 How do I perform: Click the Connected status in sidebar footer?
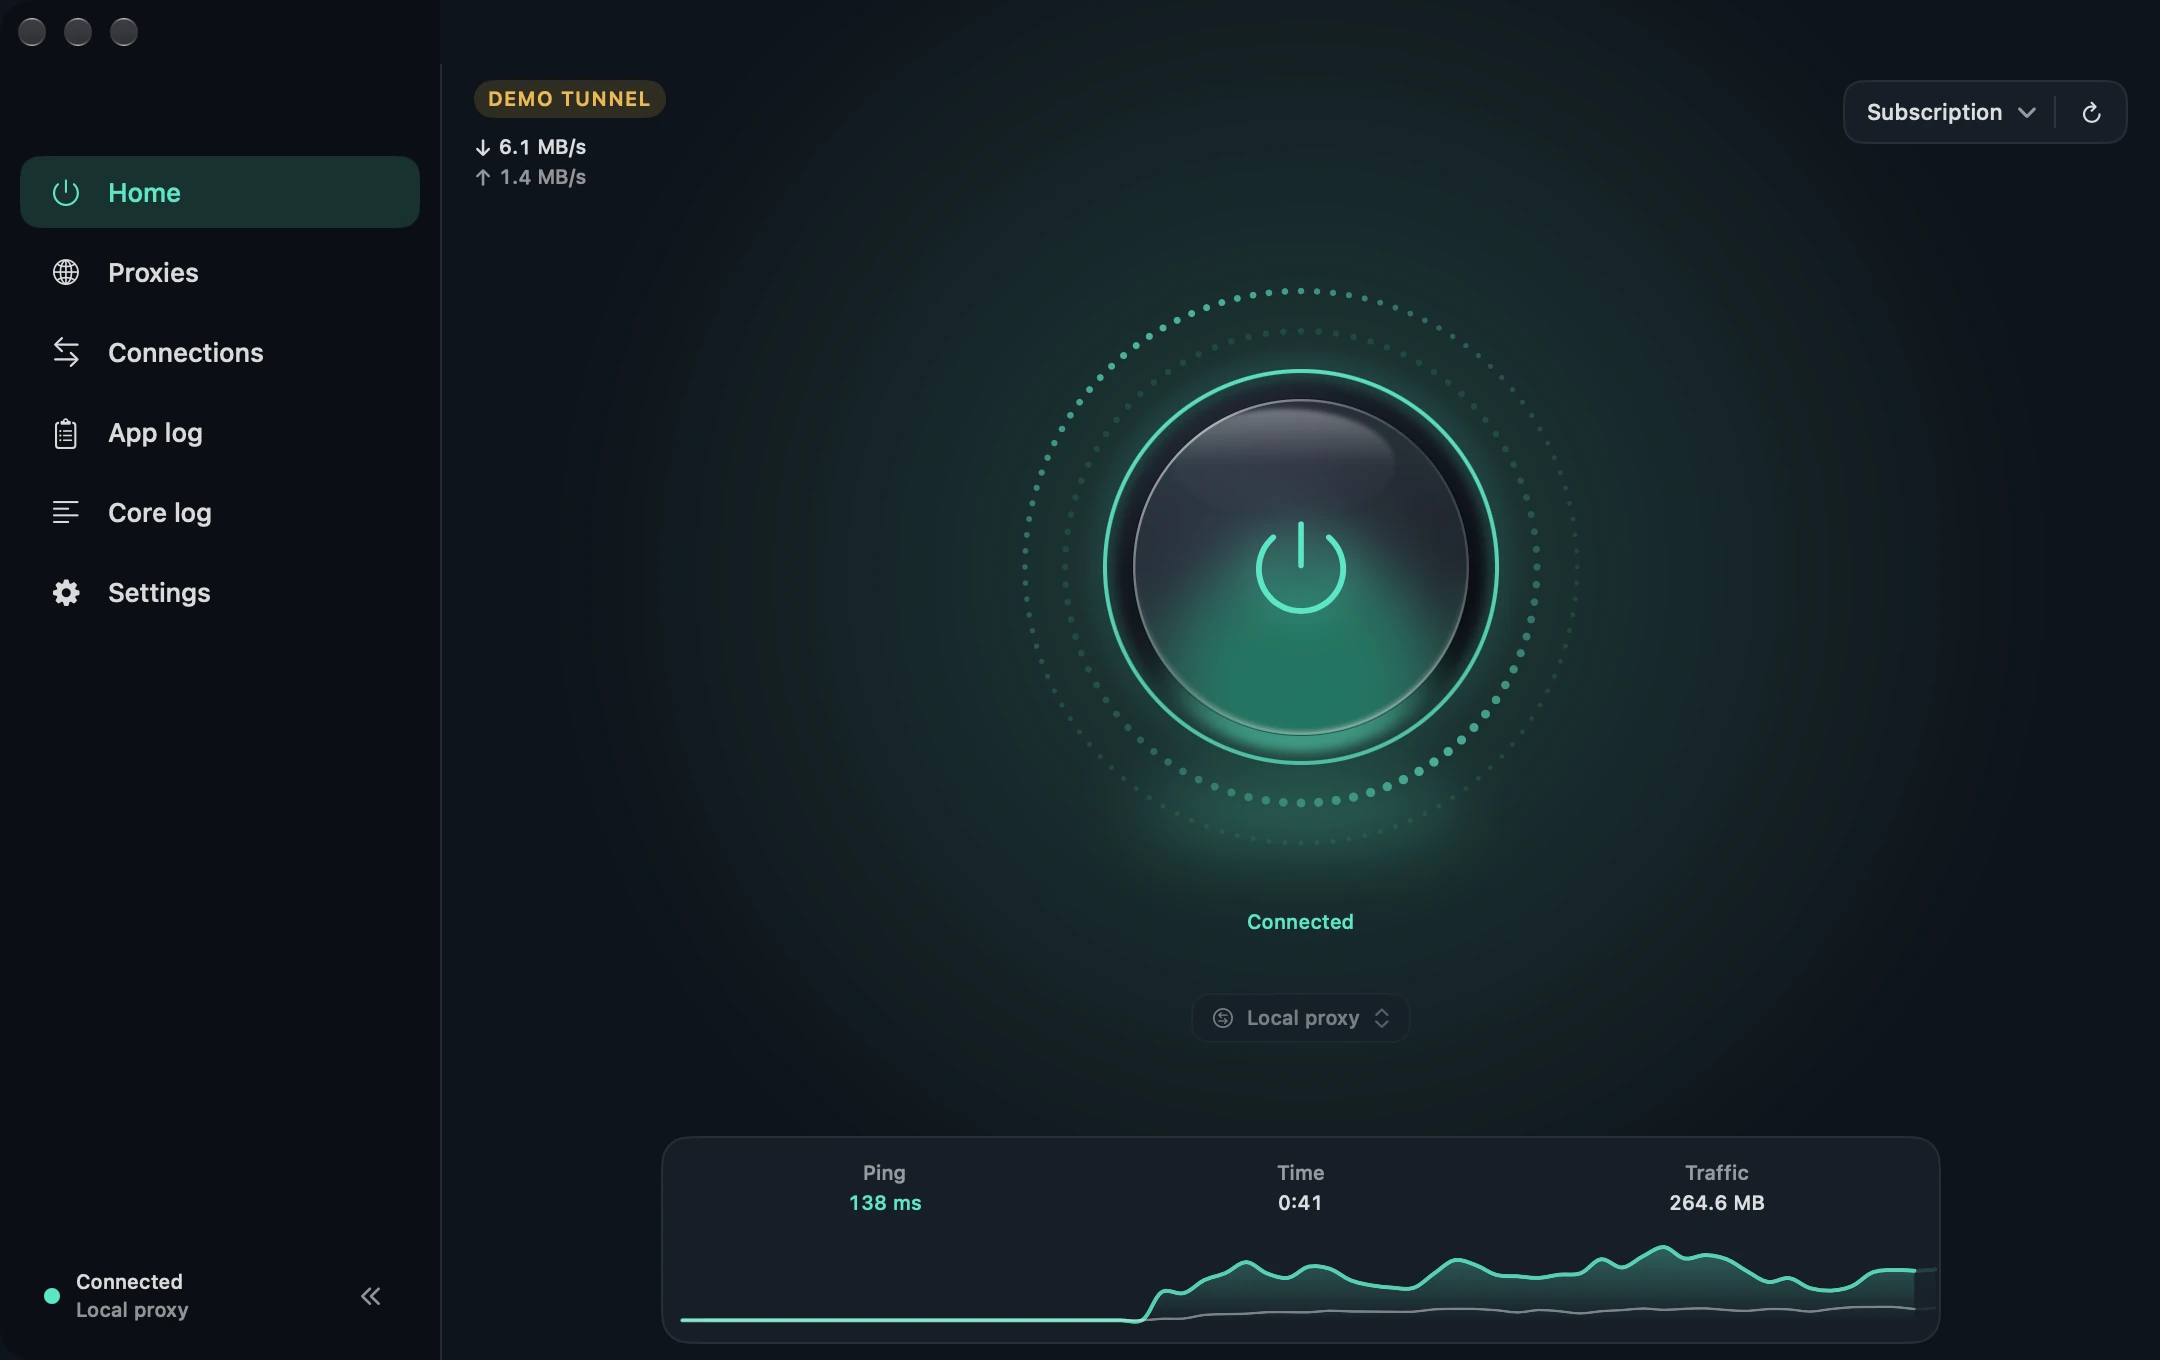[129, 1282]
